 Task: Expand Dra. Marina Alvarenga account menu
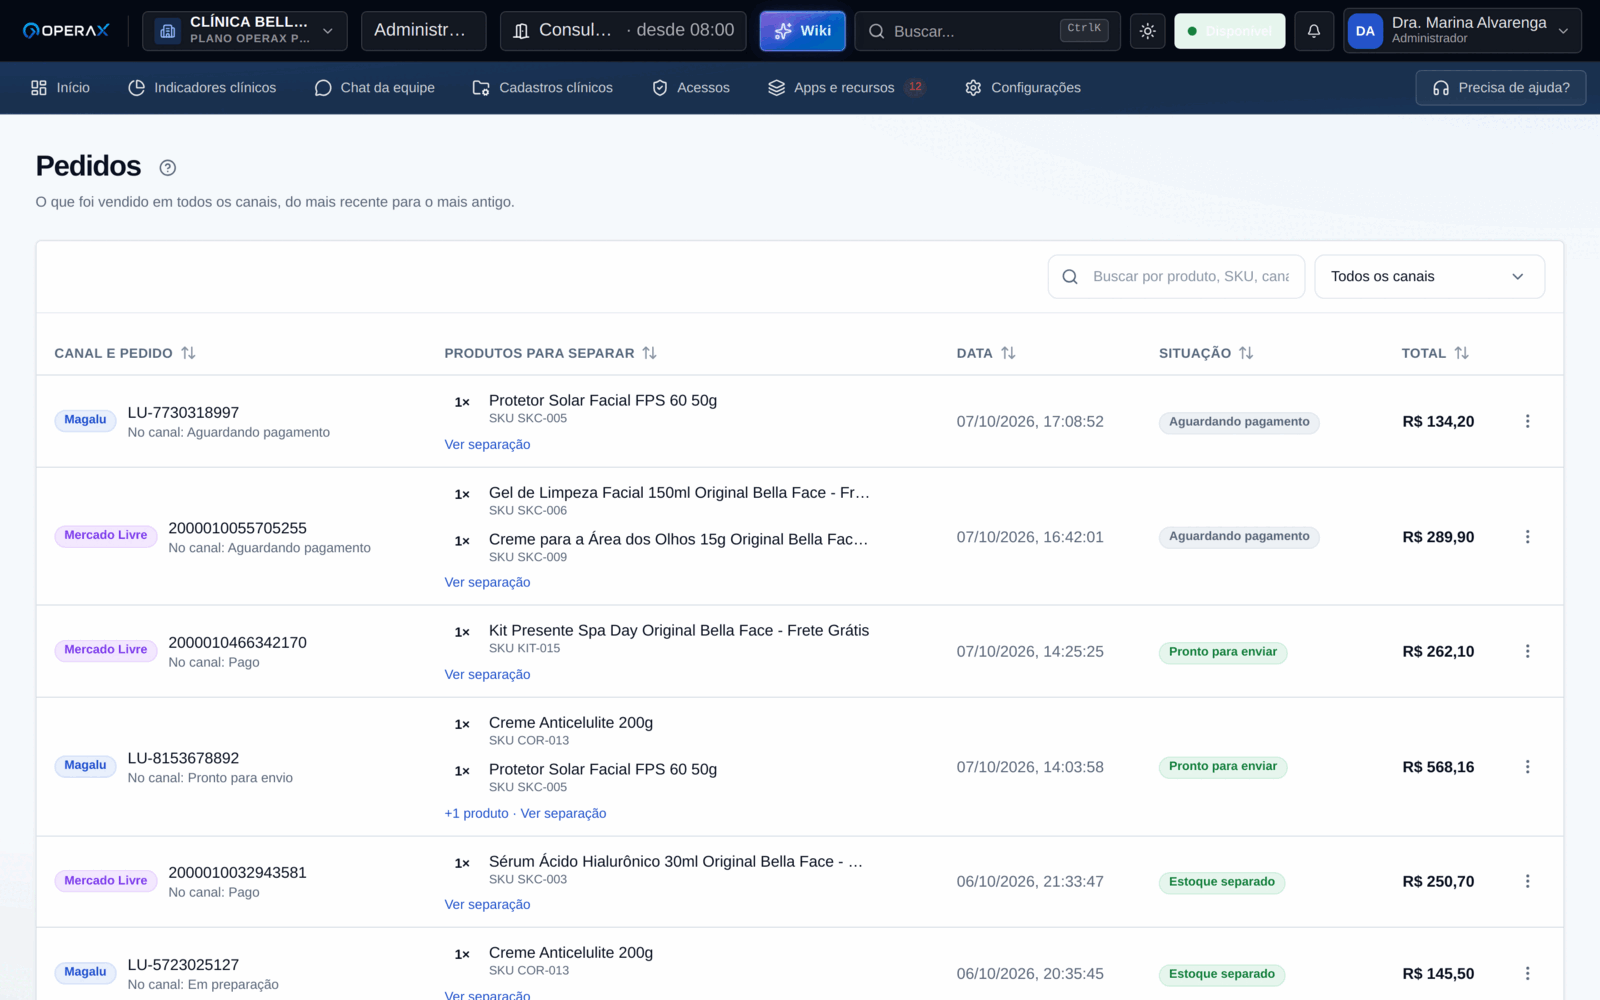[1462, 31]
